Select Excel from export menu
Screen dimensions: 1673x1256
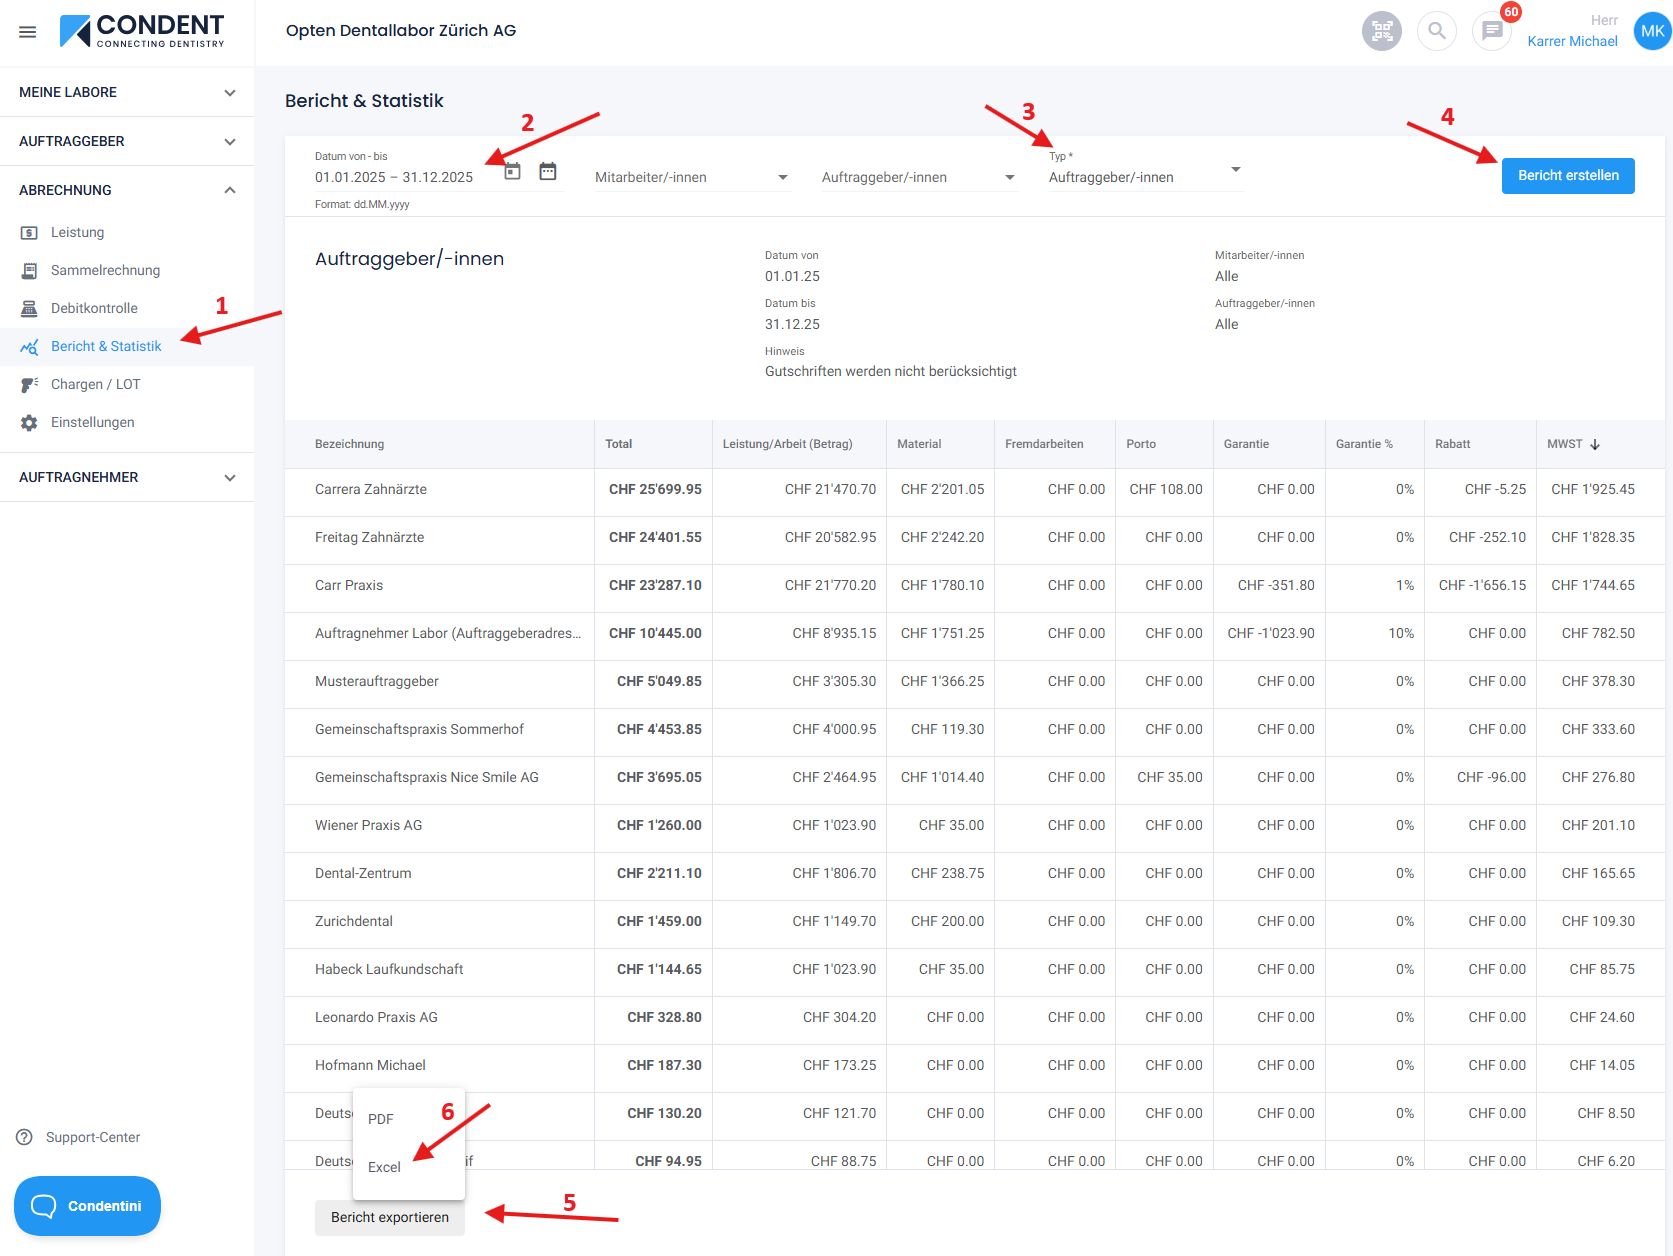point(384,1167)
